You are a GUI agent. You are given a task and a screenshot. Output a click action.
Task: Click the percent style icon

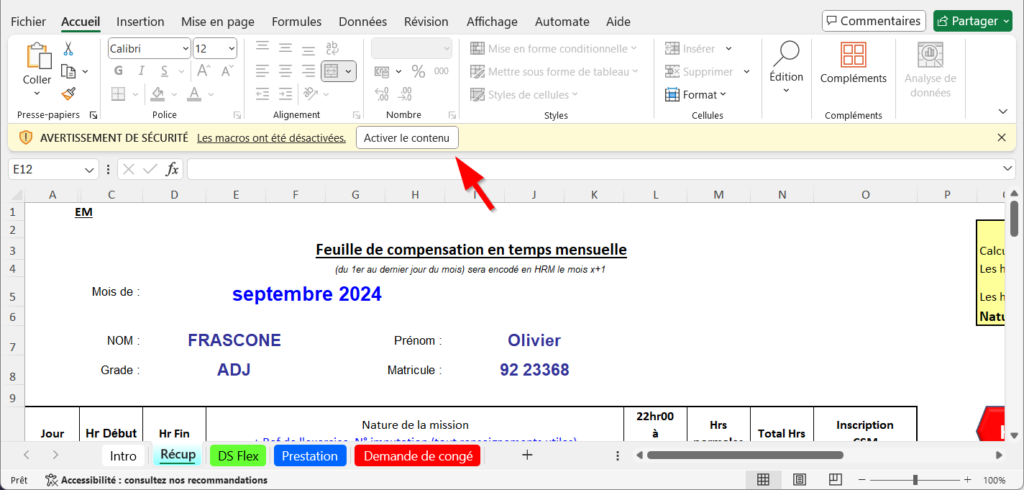click(418, 71)
